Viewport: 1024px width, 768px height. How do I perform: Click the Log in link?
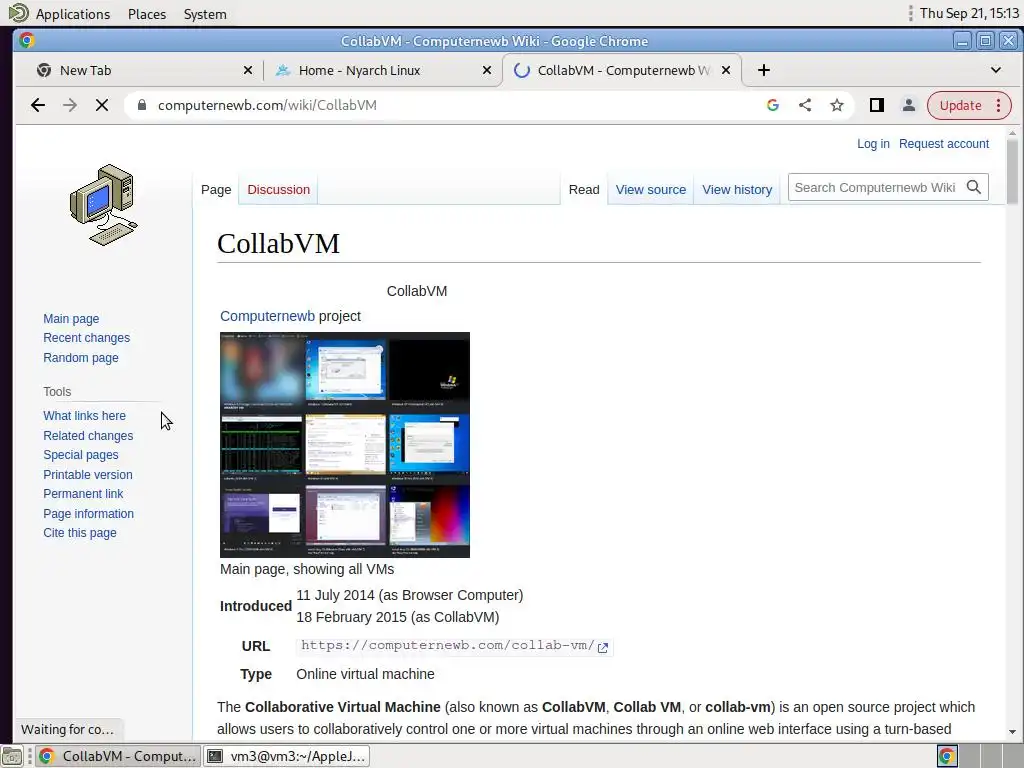click(873, 144)
